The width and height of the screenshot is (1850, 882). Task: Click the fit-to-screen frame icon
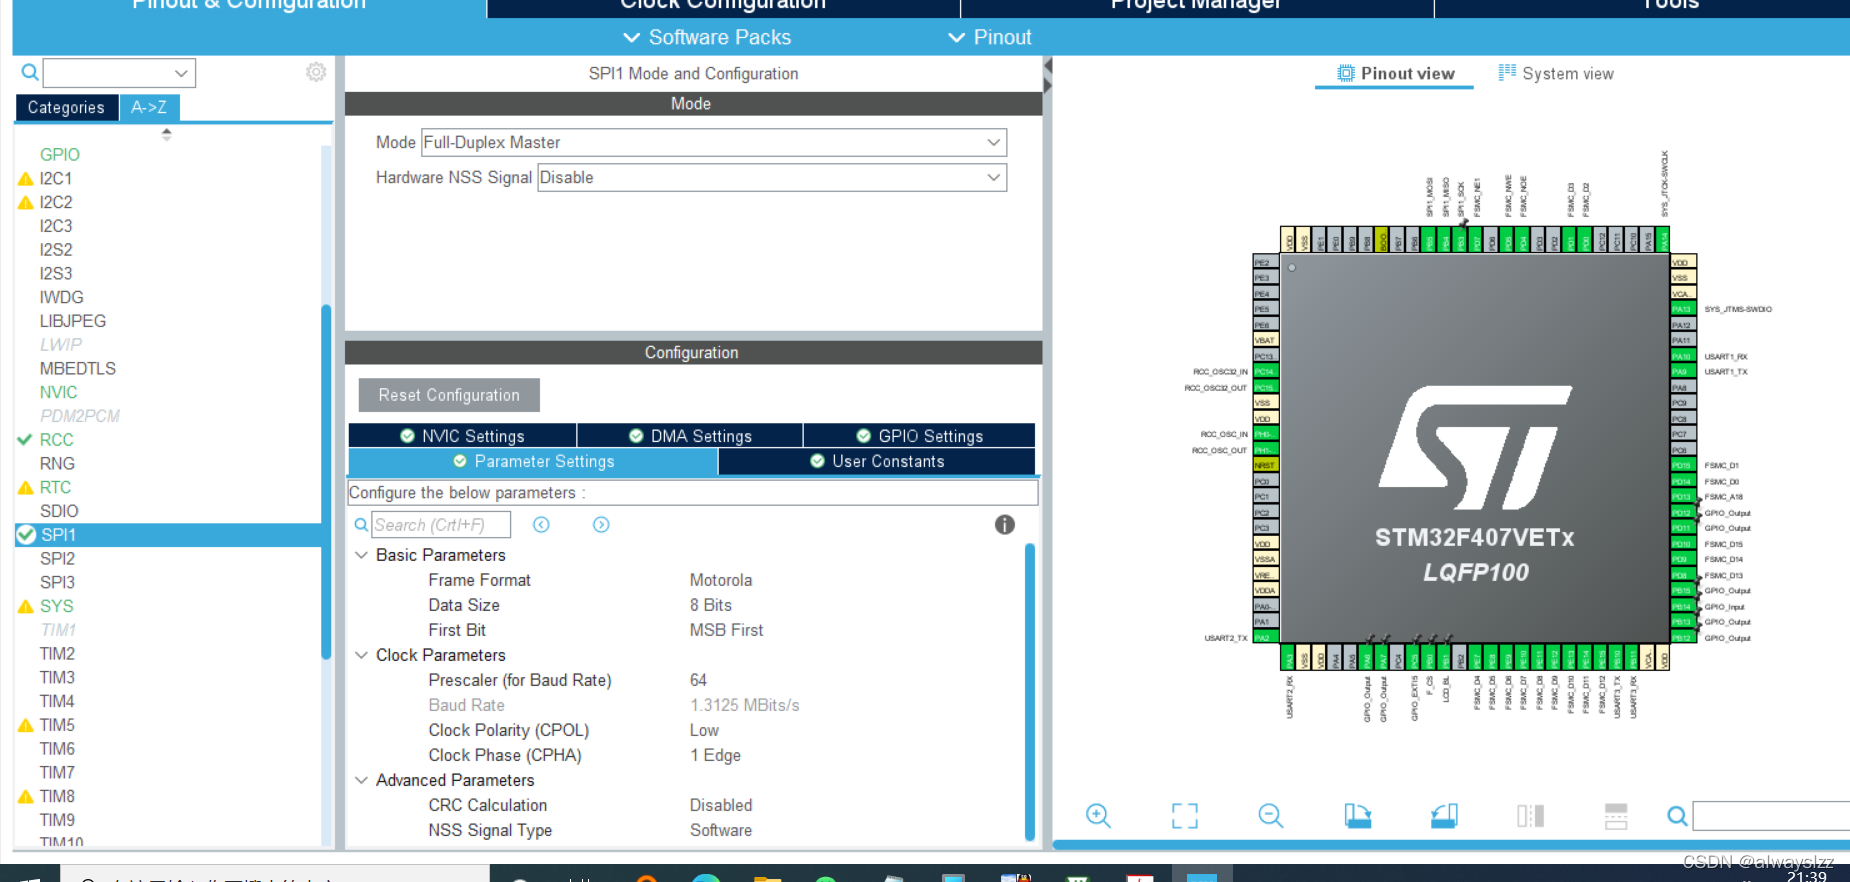coord(1185,816)
